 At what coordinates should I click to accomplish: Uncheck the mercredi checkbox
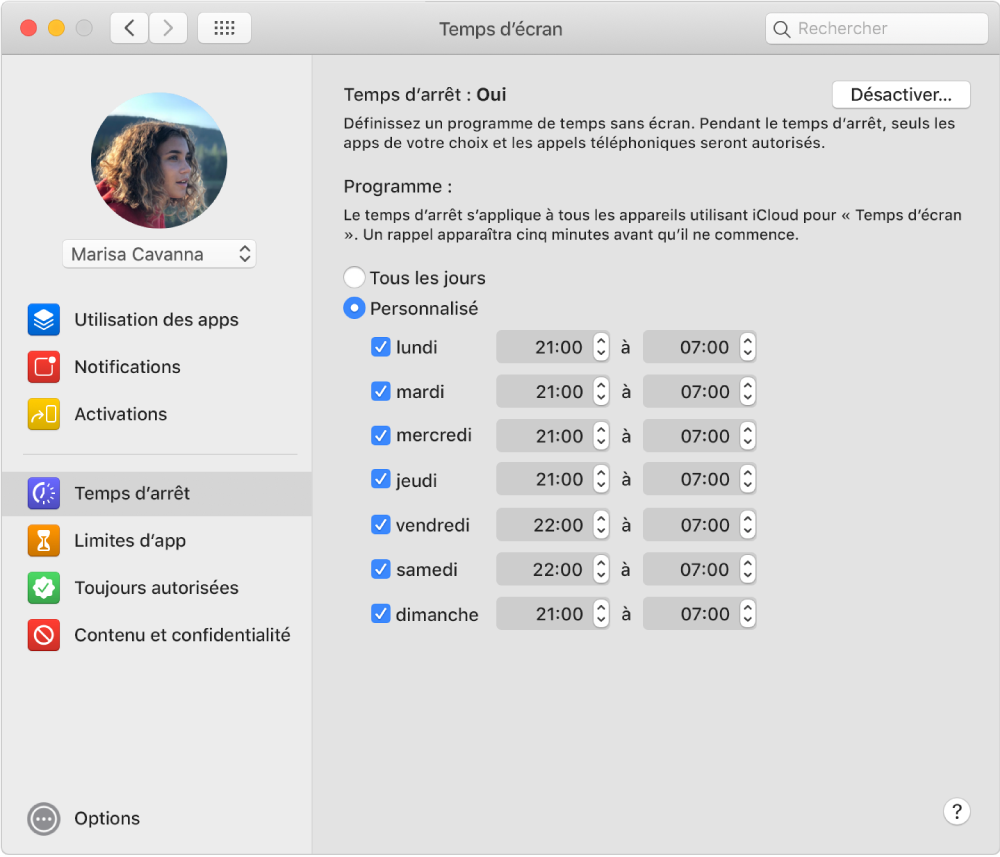[381, 436]
